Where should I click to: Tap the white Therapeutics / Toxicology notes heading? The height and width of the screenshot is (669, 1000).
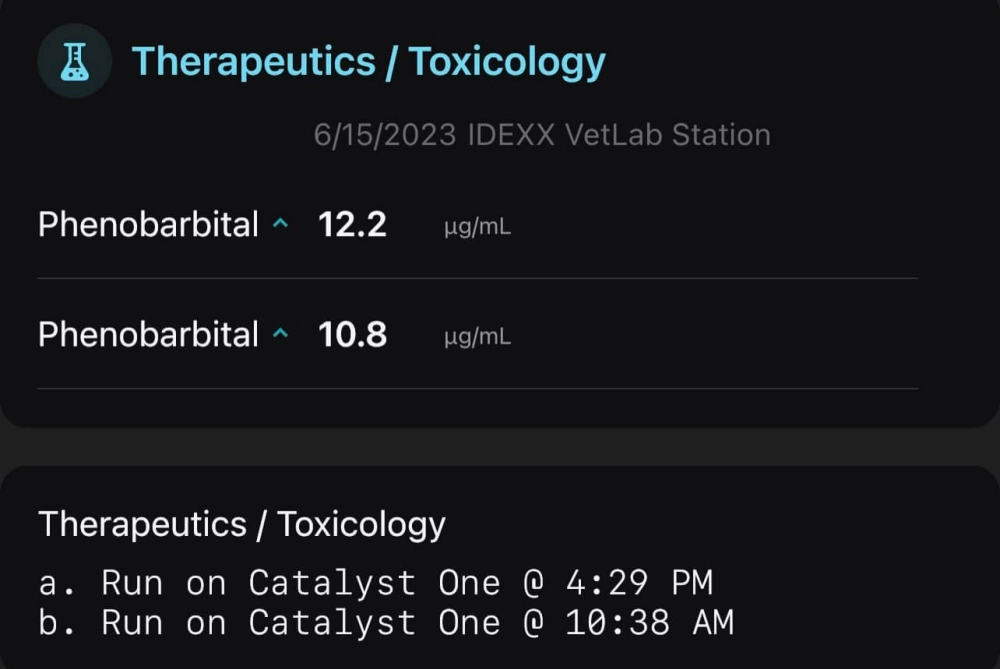241,524
